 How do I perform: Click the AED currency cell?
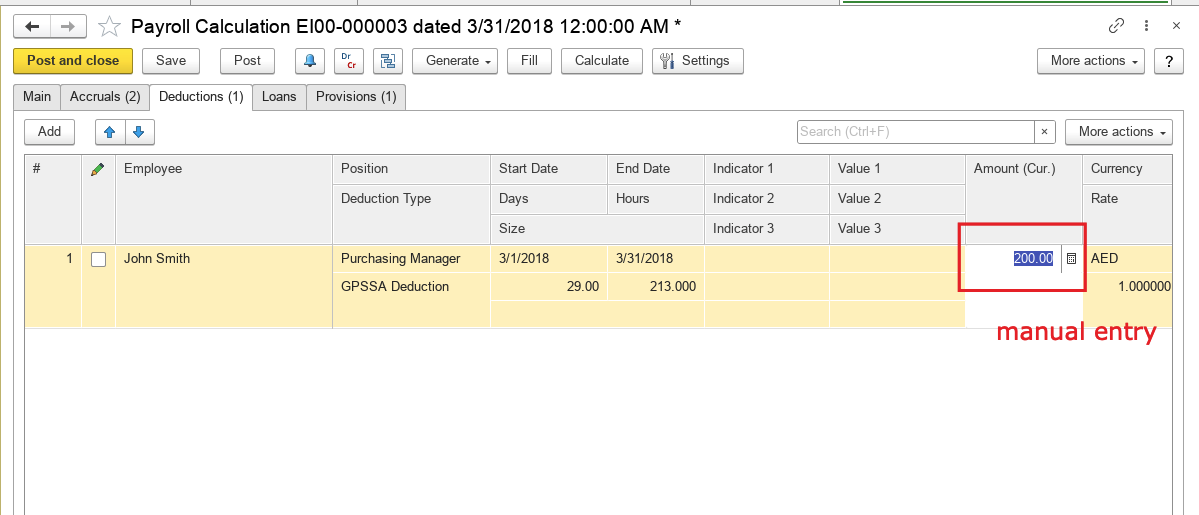pyautogui.click(x=1127, y=259)
